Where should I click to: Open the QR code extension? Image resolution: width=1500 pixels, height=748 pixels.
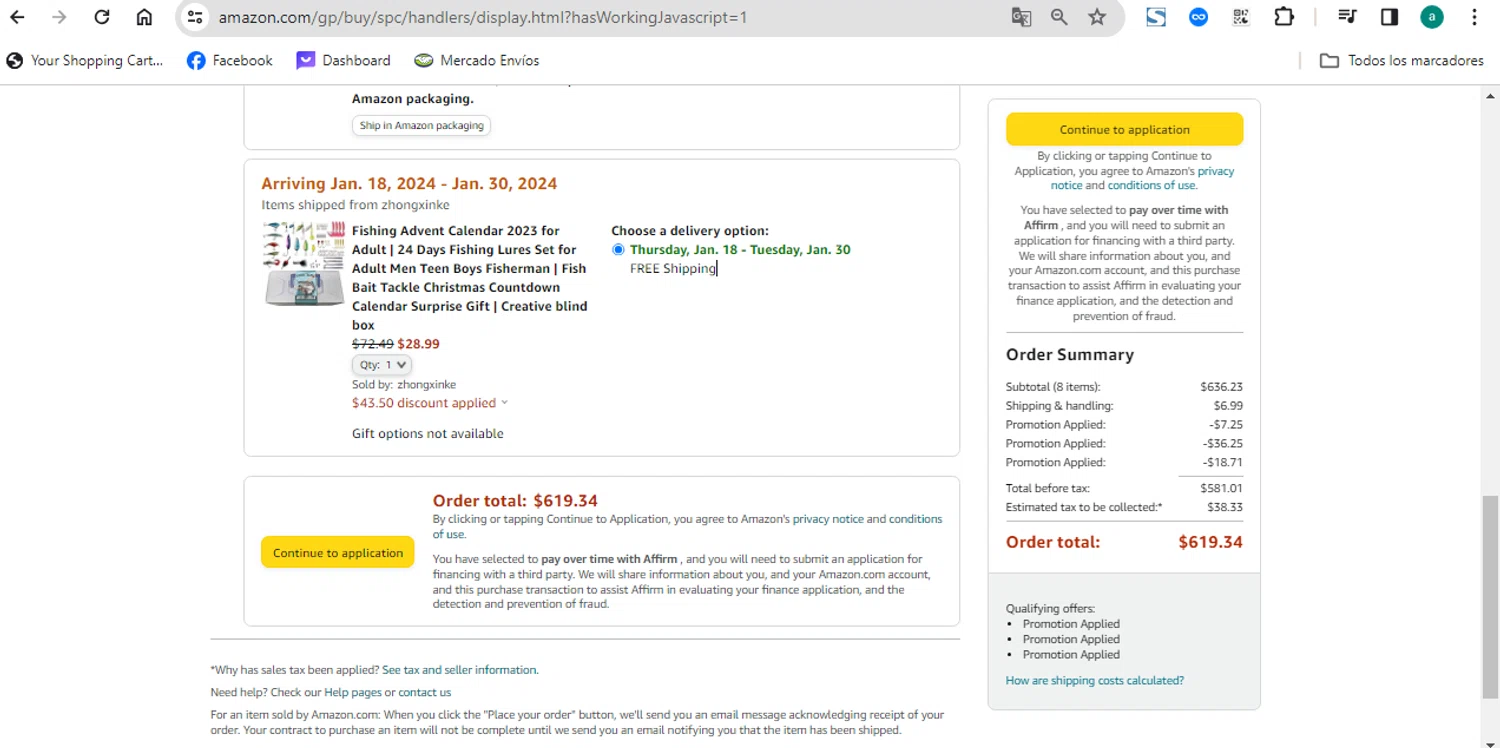click(1241, 17)
